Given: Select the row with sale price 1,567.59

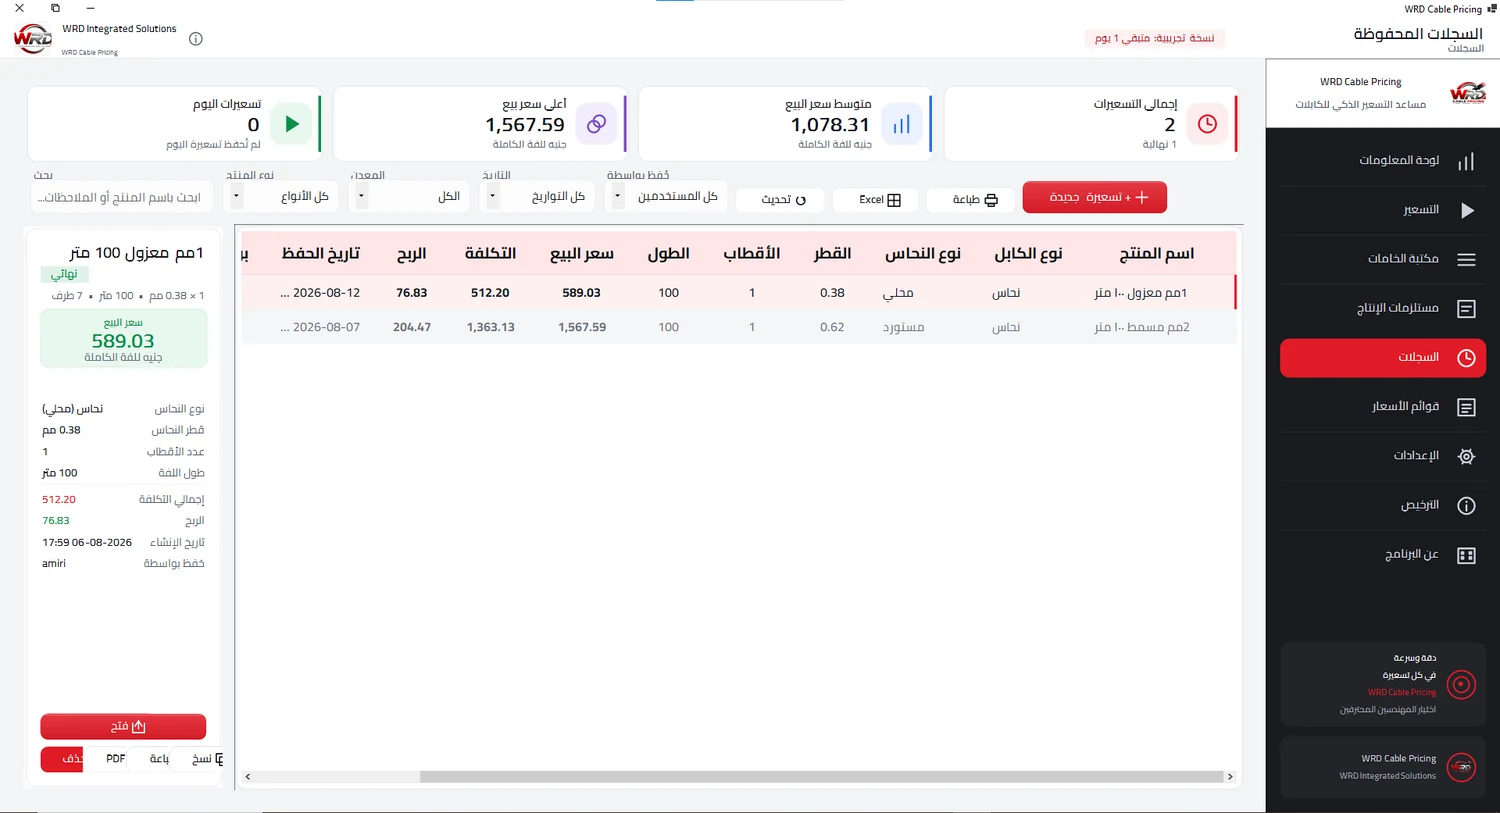Looking at the screenshot, I should pos(739,327).
